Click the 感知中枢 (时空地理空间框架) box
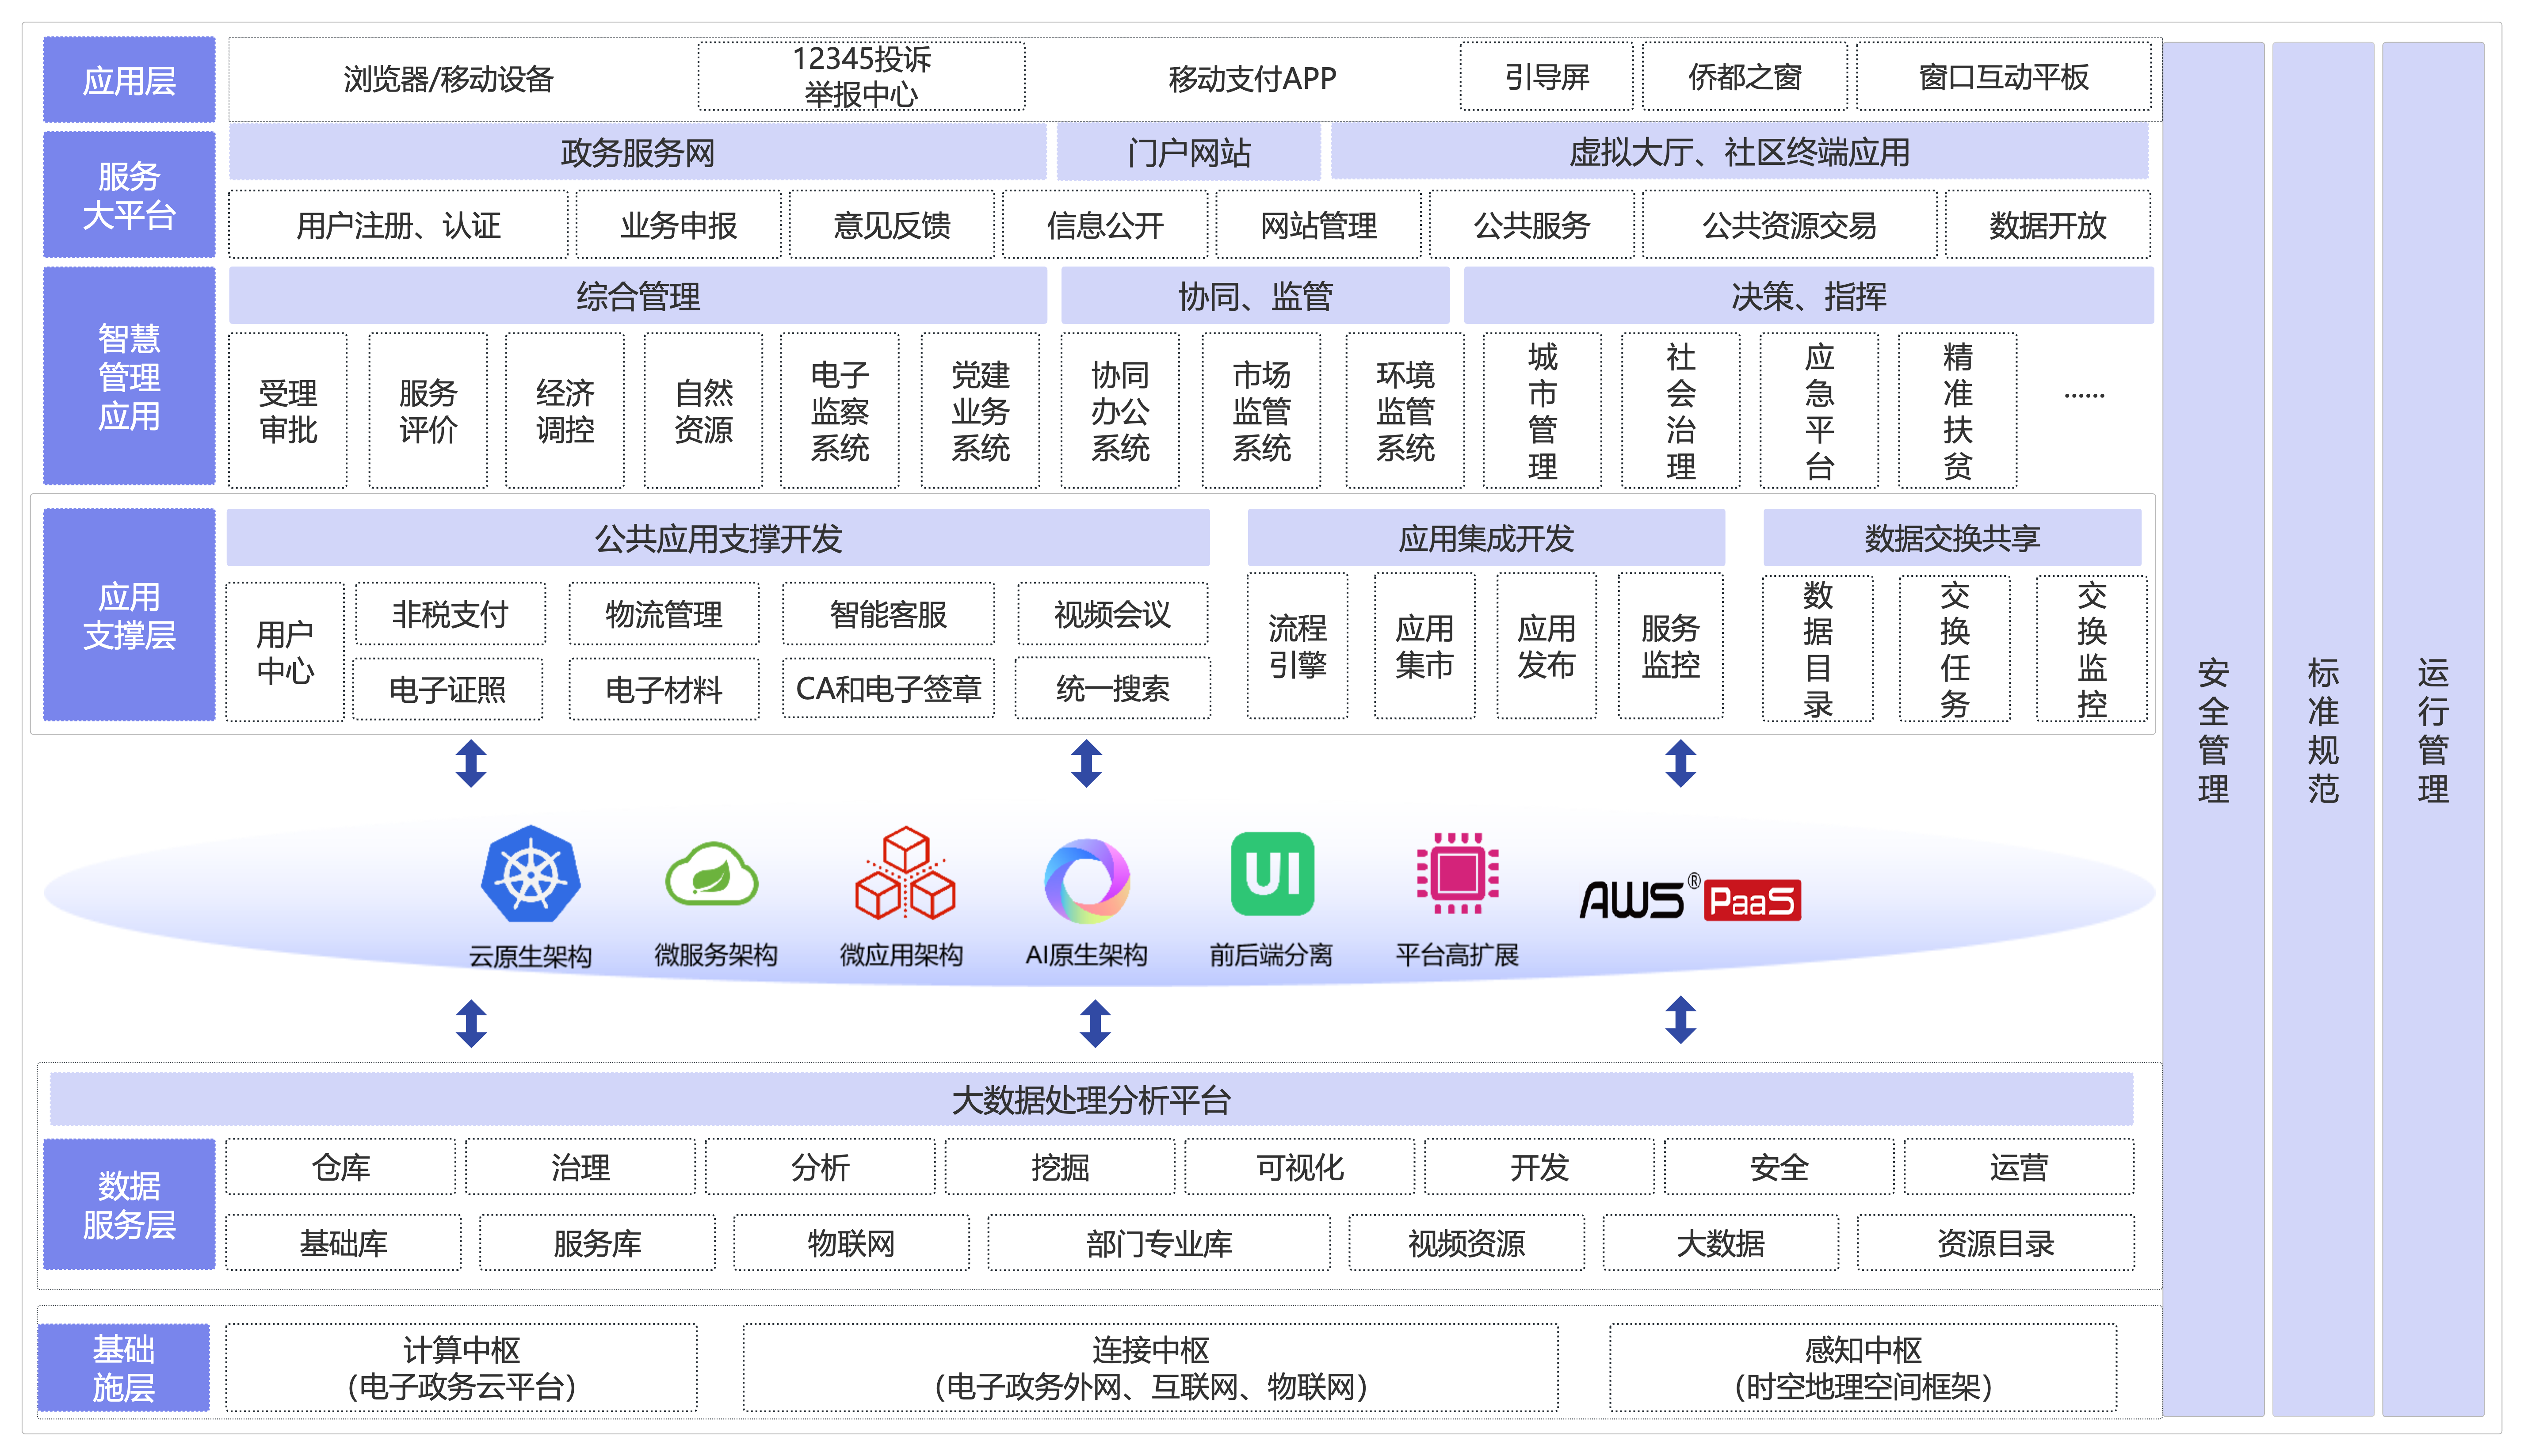The width and height of the screenshot is (2524, 1456). [x=1863, y=1368]
